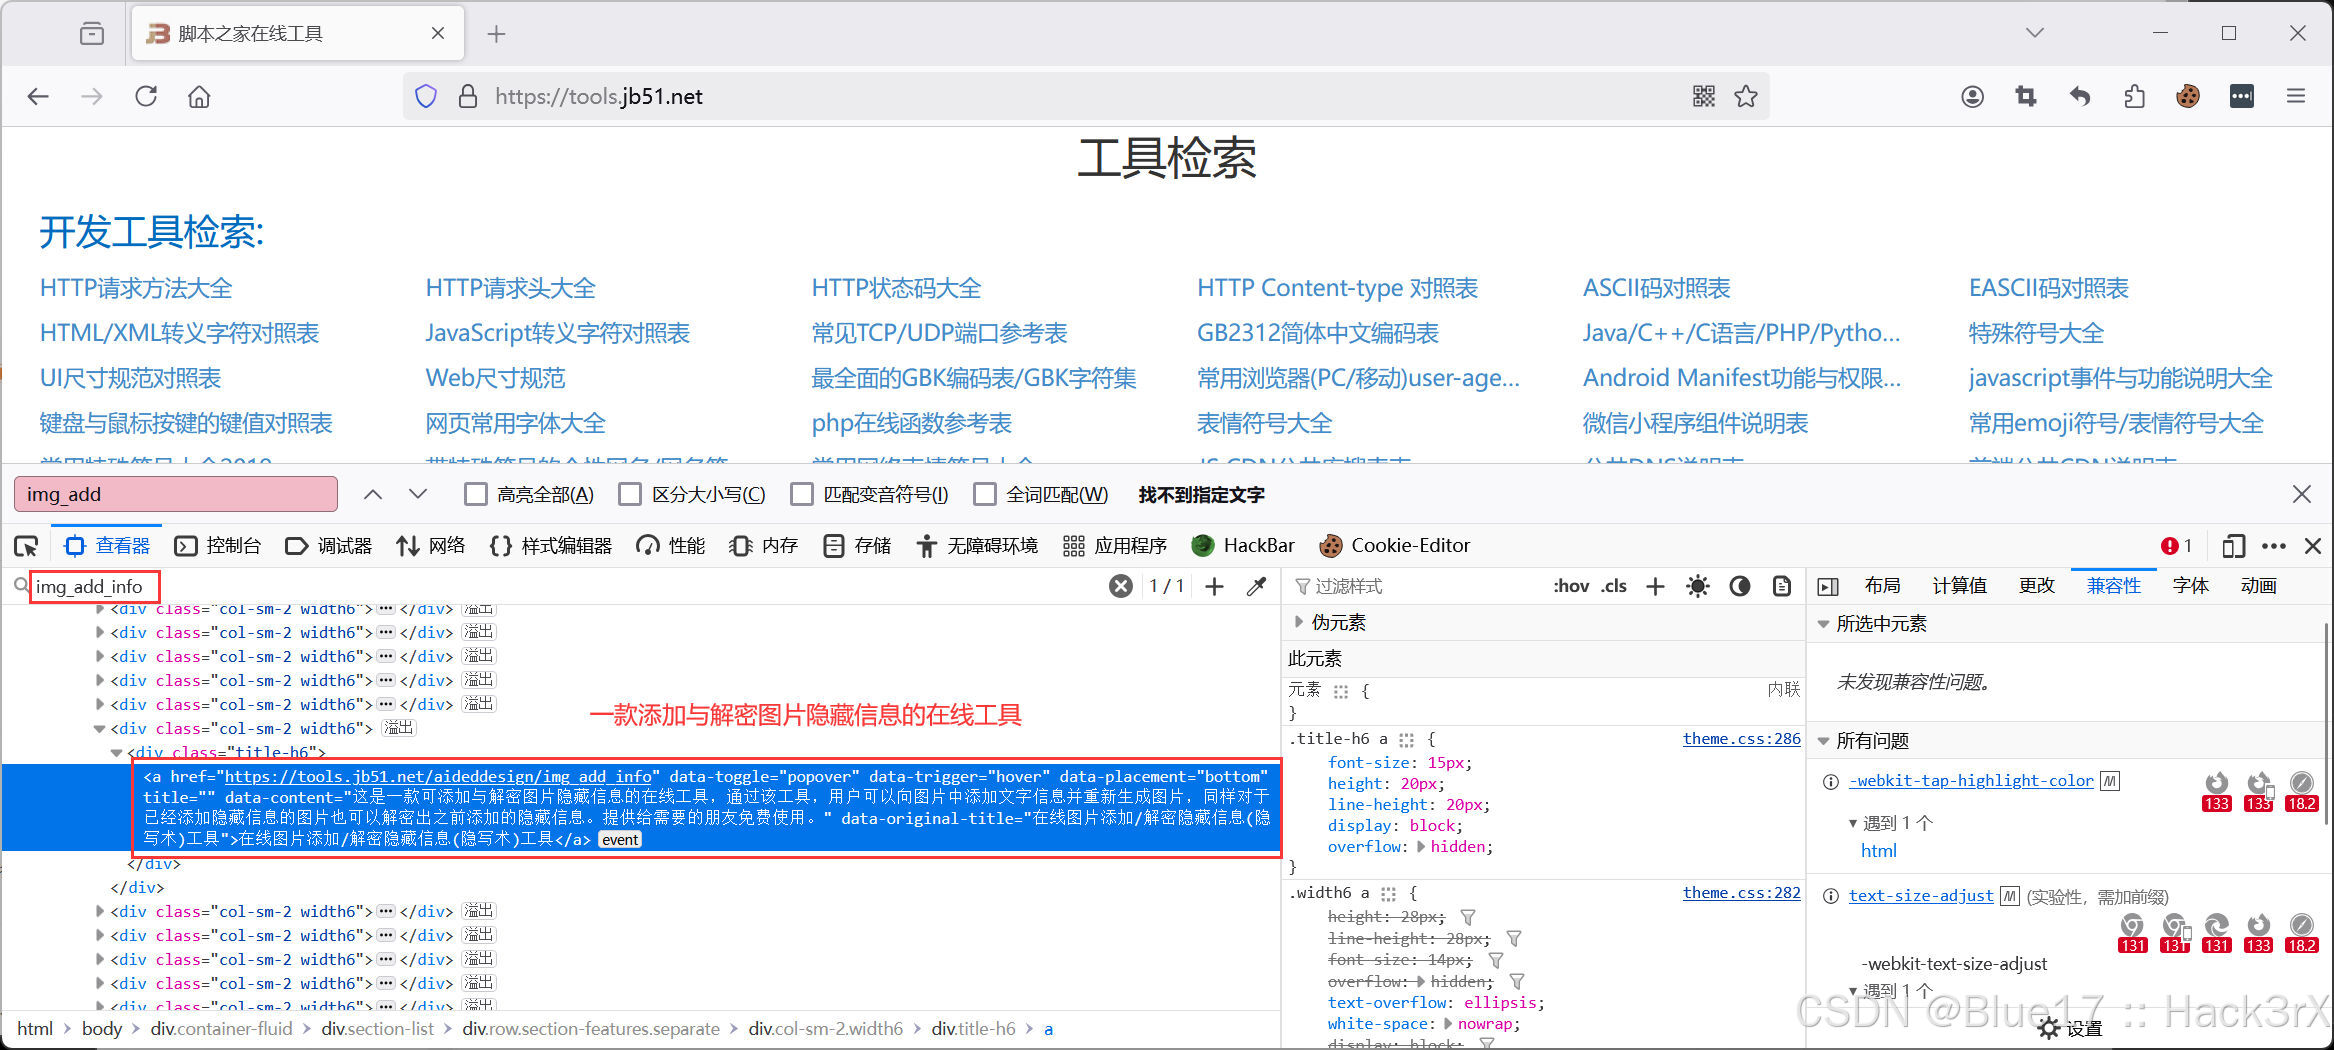Show the error count indicator
This screenshot has width=2334, height=1050.
(x=2176, y=546)
